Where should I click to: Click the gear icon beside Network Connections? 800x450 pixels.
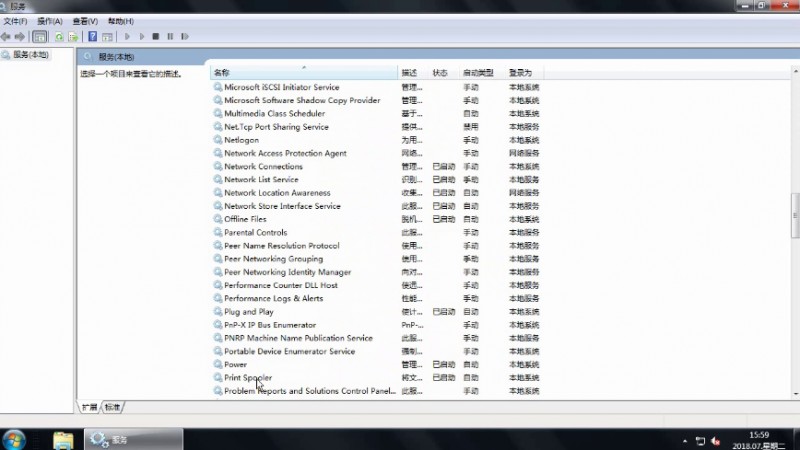point(218,166)
